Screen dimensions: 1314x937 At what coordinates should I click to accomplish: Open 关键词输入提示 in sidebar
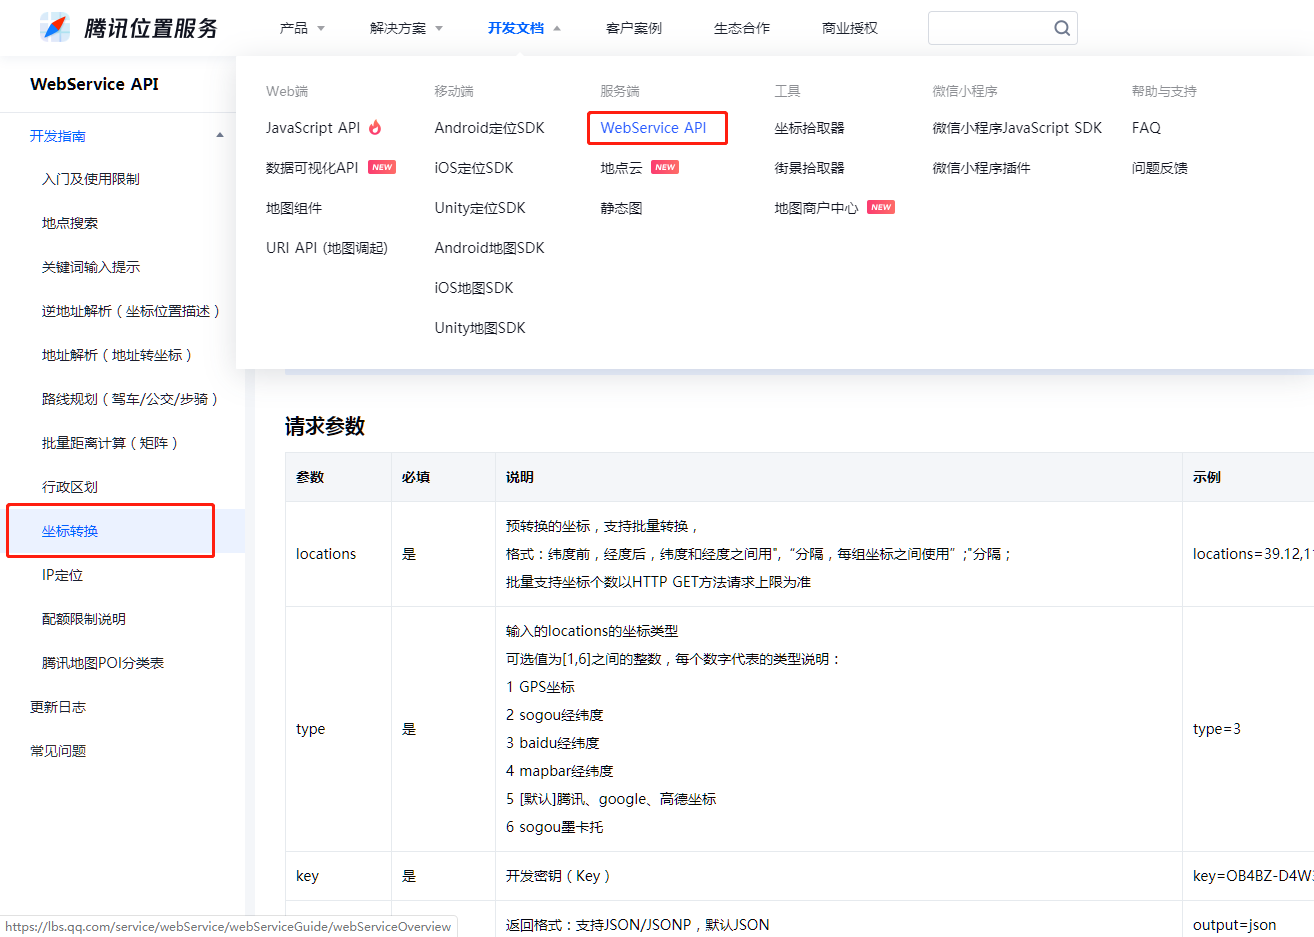tap(91, 267)
